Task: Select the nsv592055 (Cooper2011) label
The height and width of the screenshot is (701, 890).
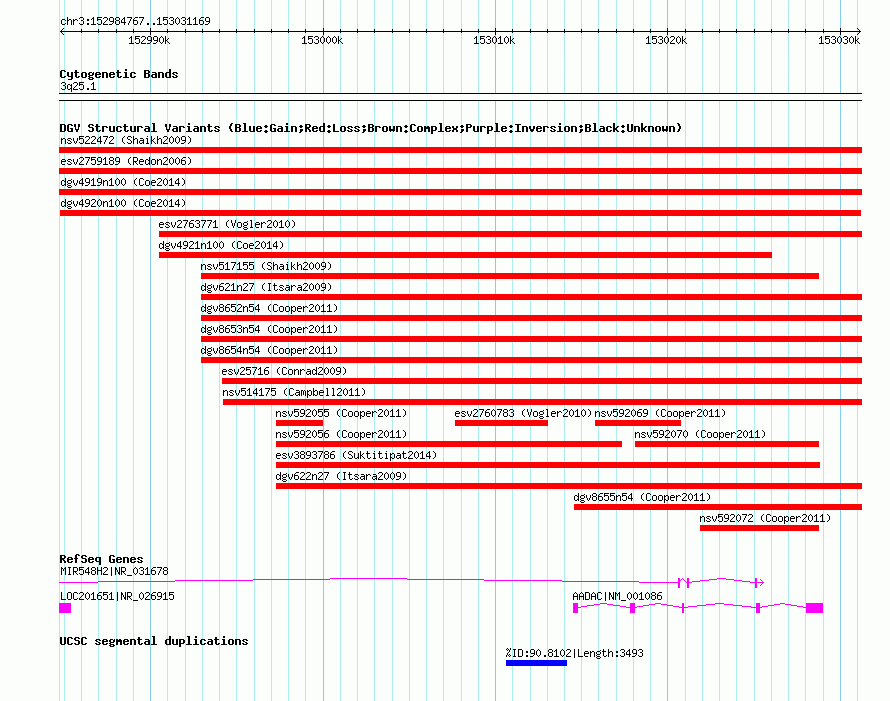Action: tap(341, 413)
